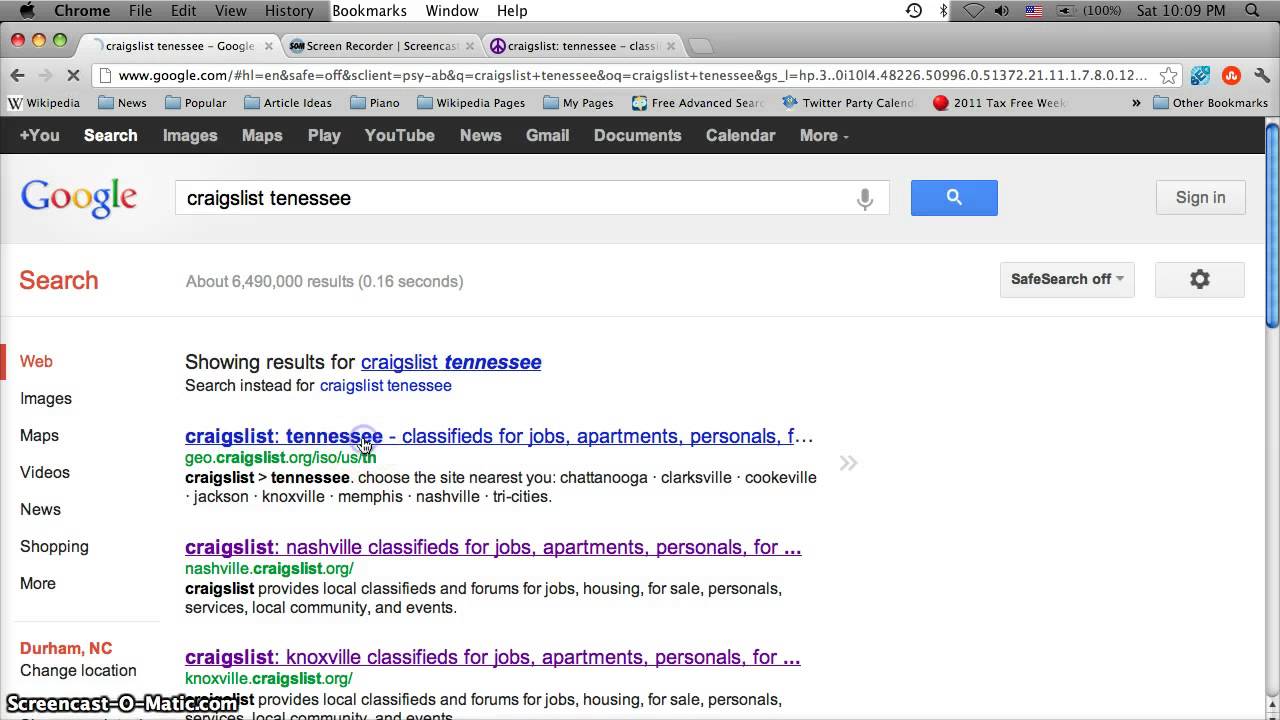Open Free Advanced Search bookmark
Viewport: 1280px width, 720px height.
698,103
